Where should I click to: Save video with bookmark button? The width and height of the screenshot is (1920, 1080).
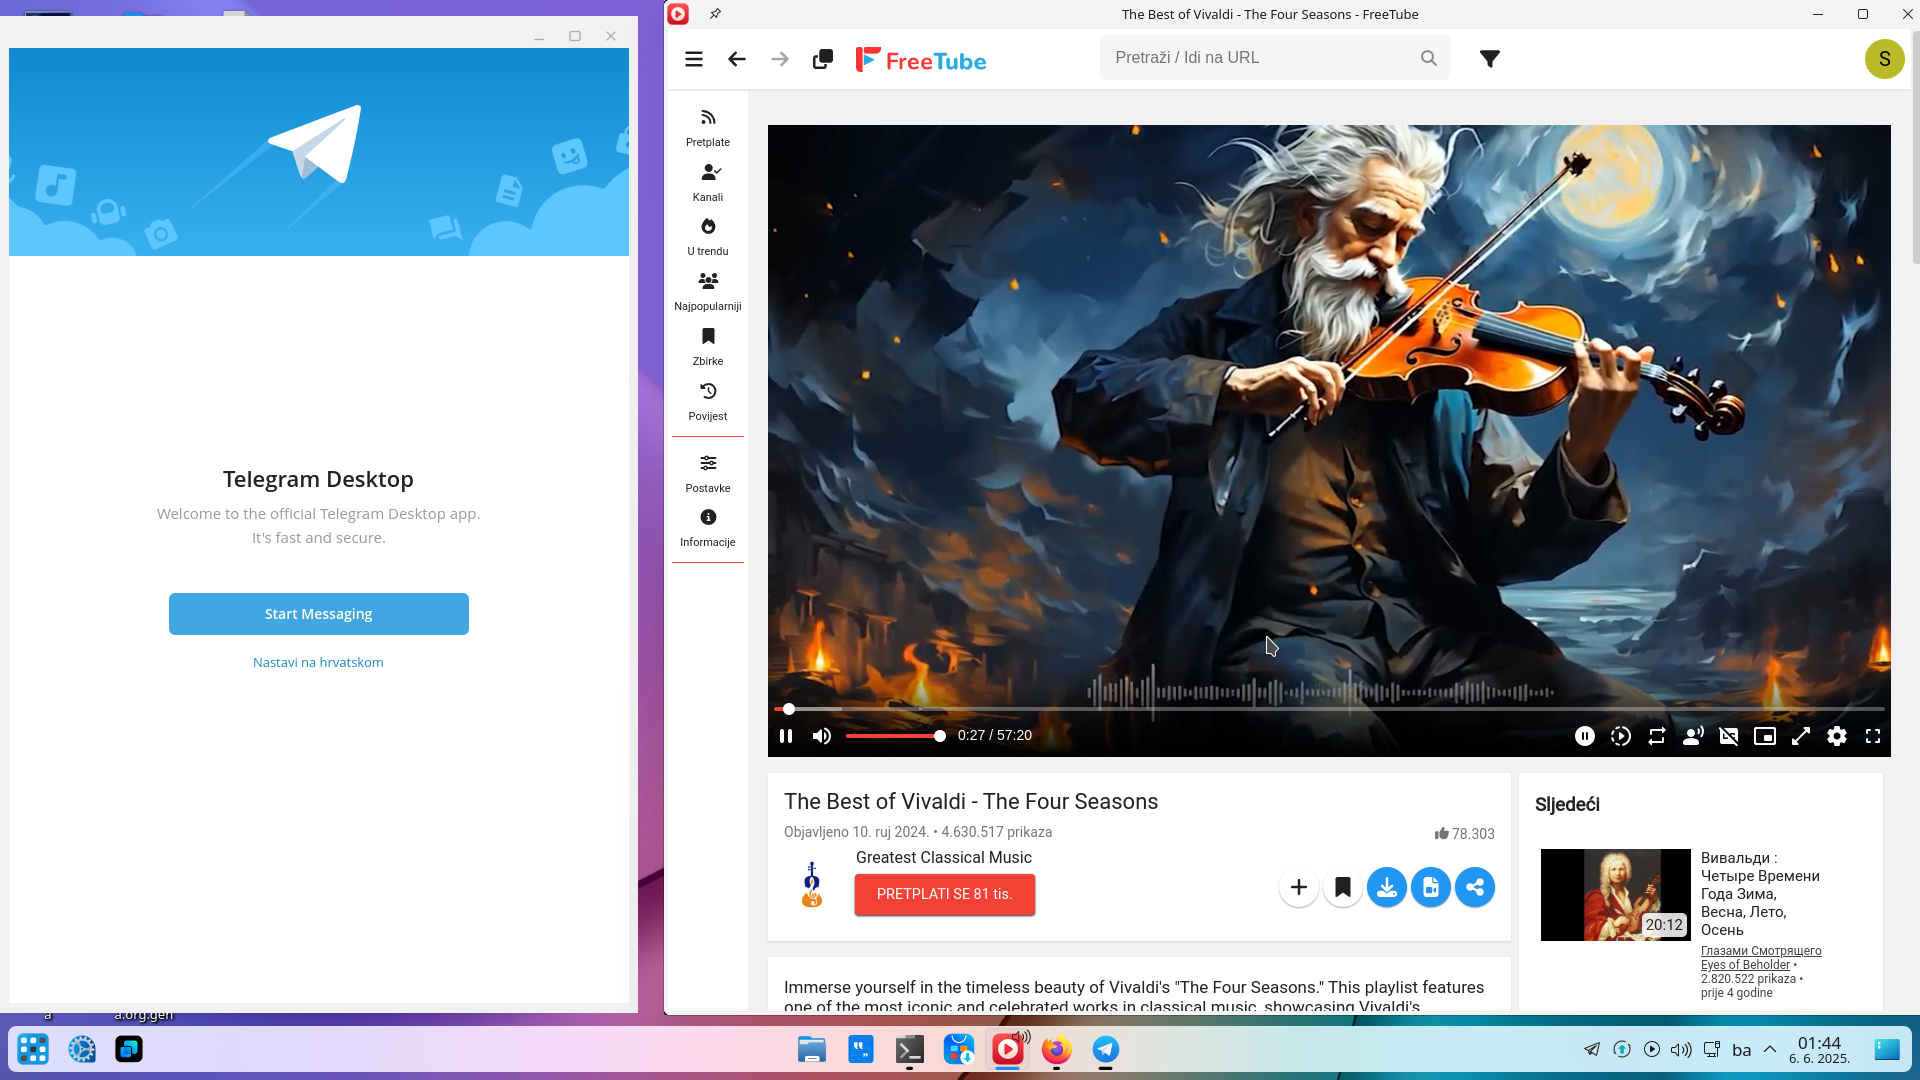(x=1343, y=887)
